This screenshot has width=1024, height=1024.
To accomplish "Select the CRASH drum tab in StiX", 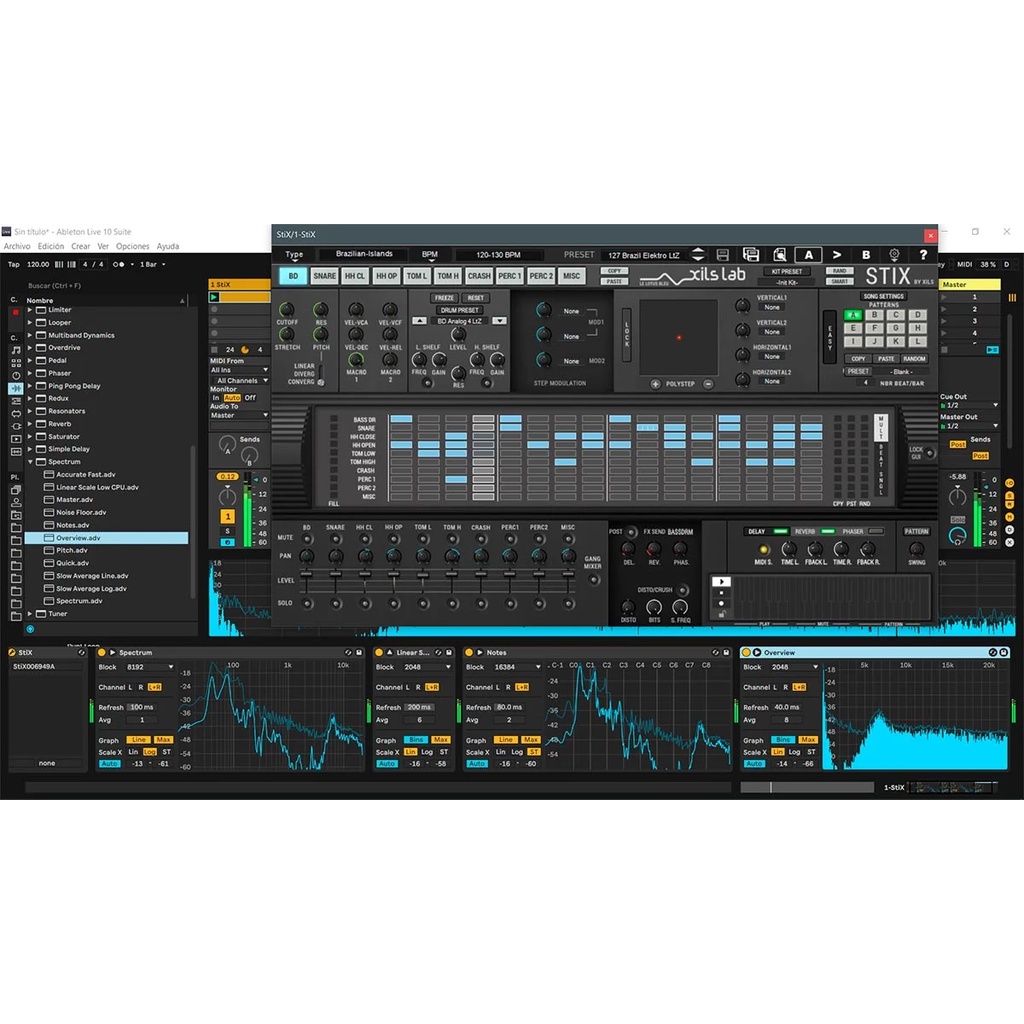I will click(479, 276).
